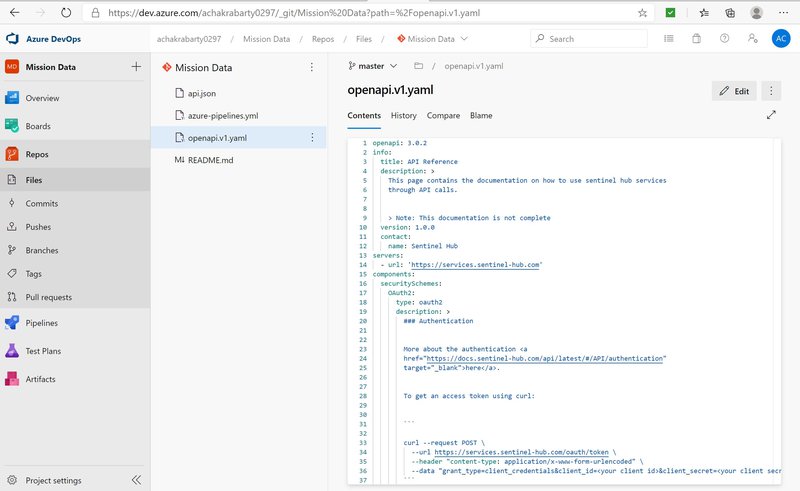Add new item with plus next to Mission Data
Image resolution: width=800 pixels, height=491 pixels.
136,66
